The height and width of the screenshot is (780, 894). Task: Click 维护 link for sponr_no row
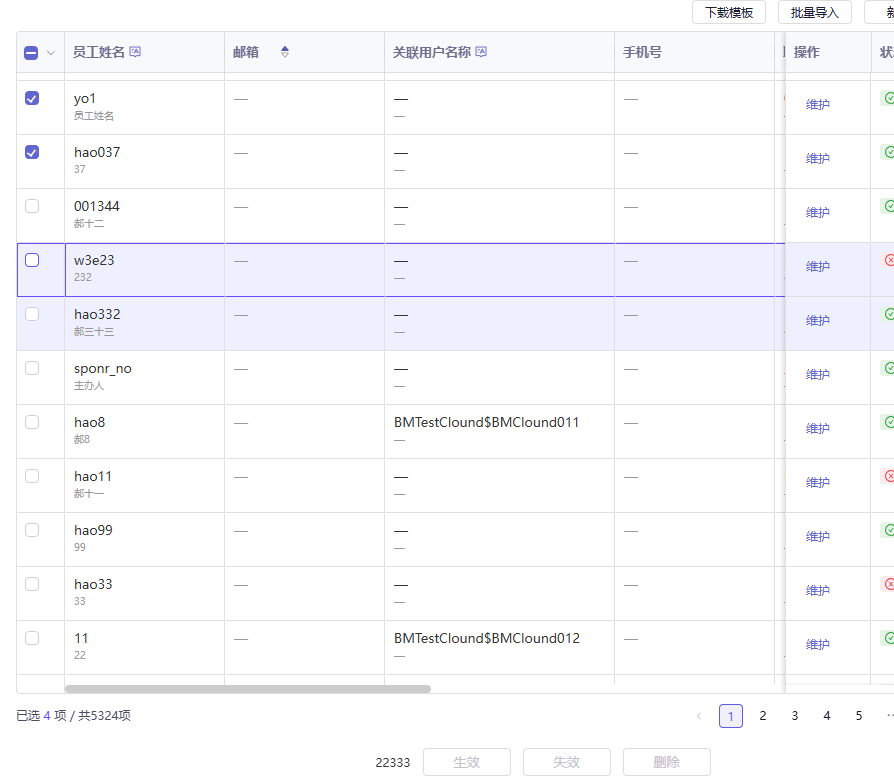click(818, 375)
